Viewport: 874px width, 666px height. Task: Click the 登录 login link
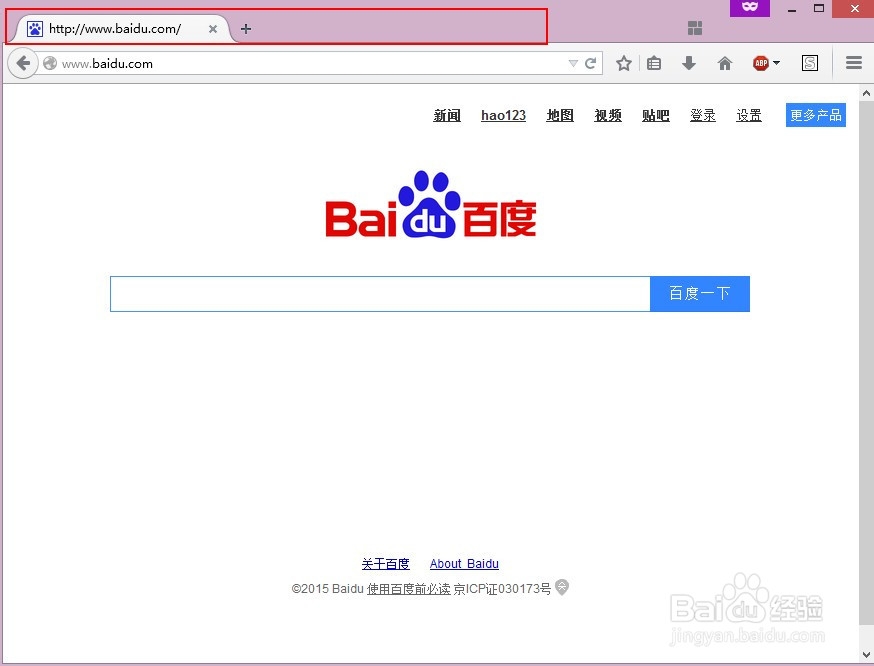(x=703, y=115)
